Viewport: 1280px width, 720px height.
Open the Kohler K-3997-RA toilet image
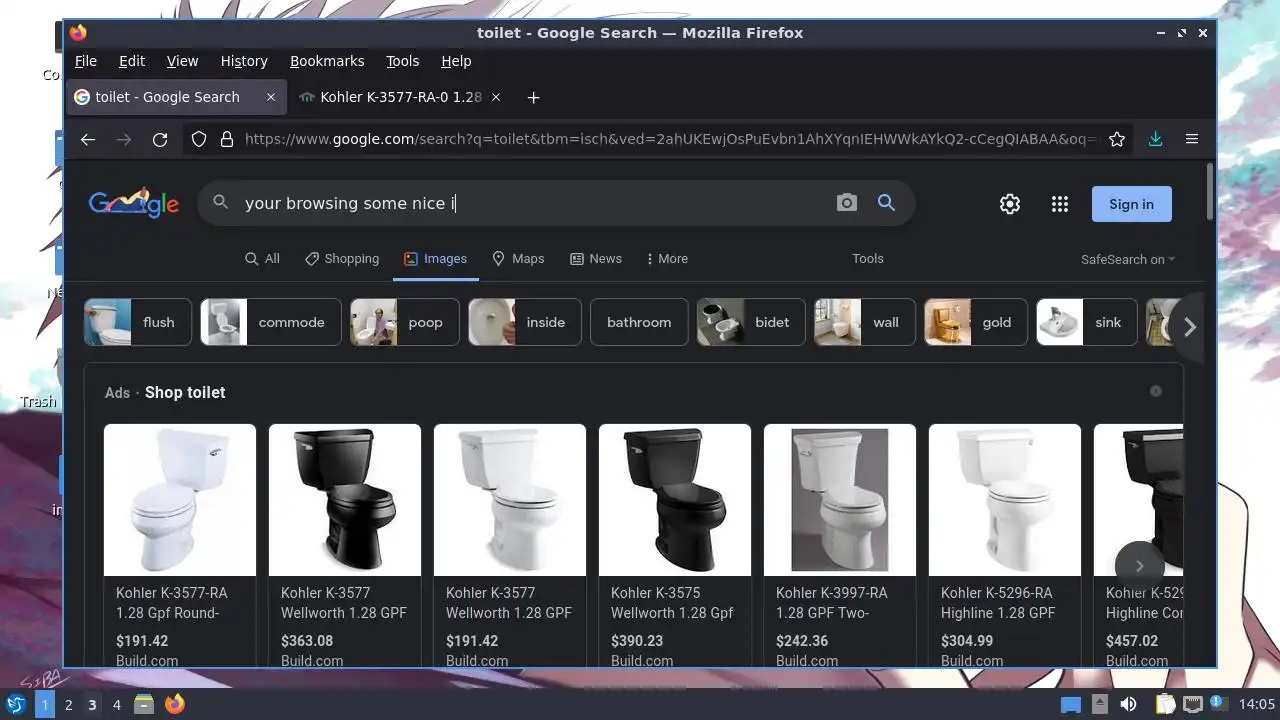pyautogui.click(x=840, y=500)
